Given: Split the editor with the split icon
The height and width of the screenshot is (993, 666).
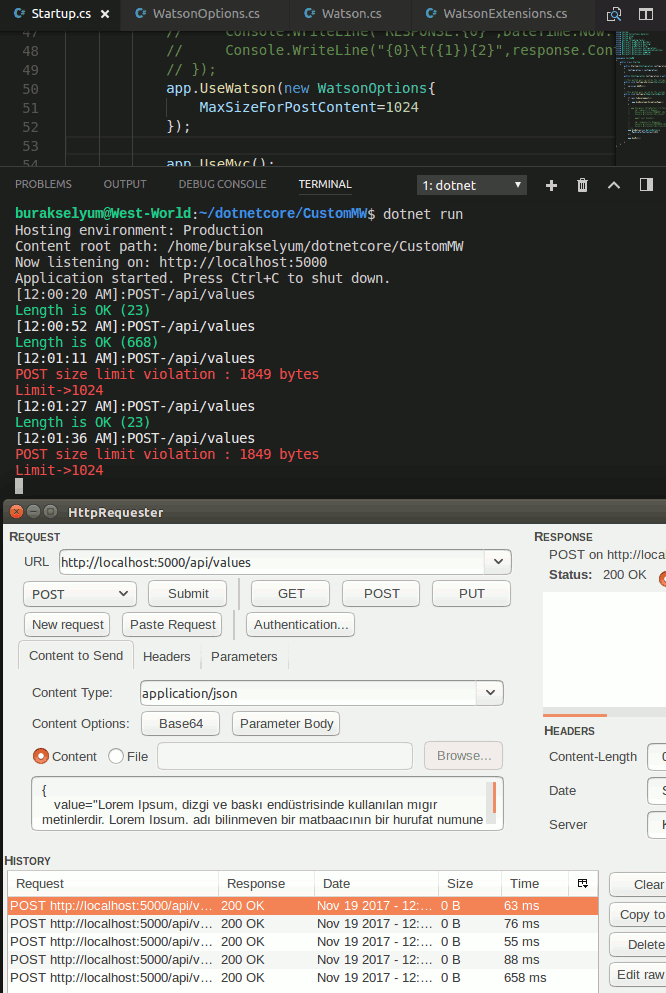Looking at the screenshot, I should pos(646,14).
